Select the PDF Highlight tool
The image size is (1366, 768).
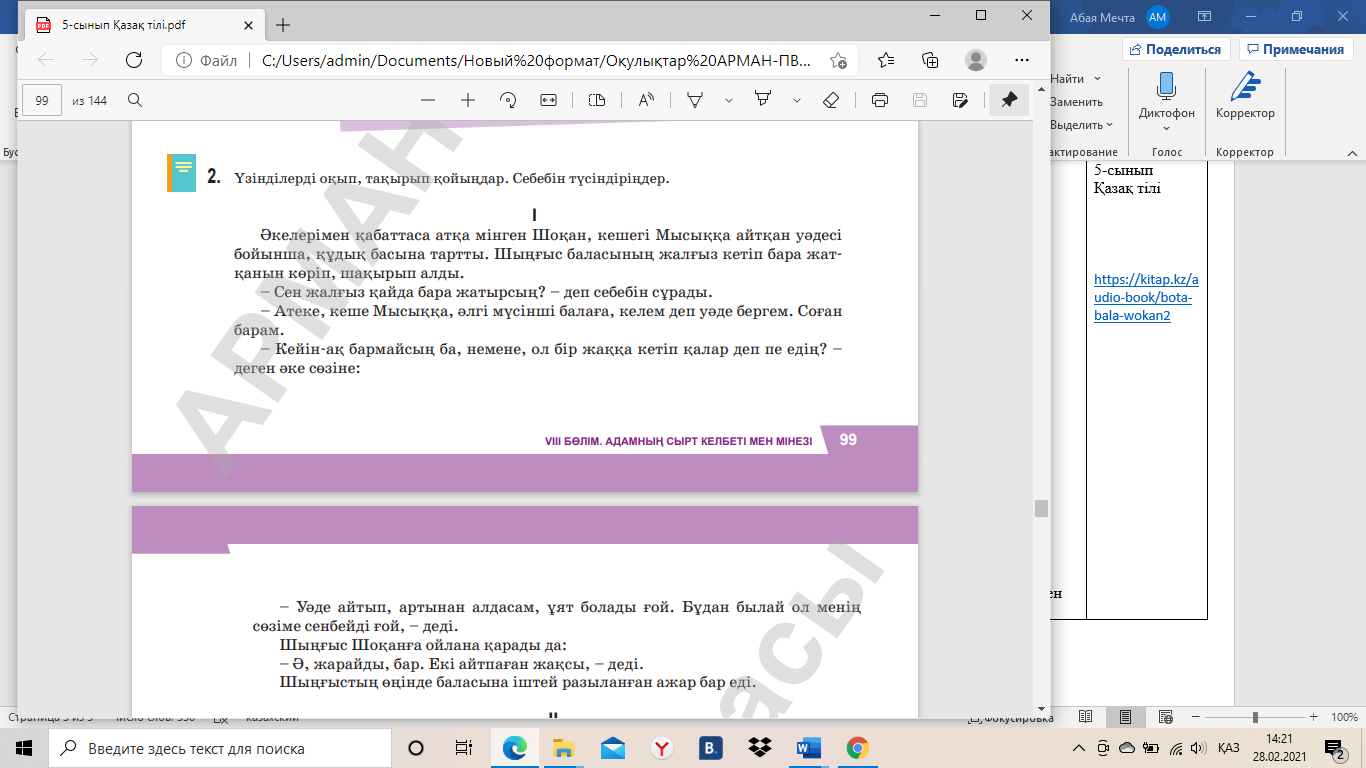pos(764,100)
